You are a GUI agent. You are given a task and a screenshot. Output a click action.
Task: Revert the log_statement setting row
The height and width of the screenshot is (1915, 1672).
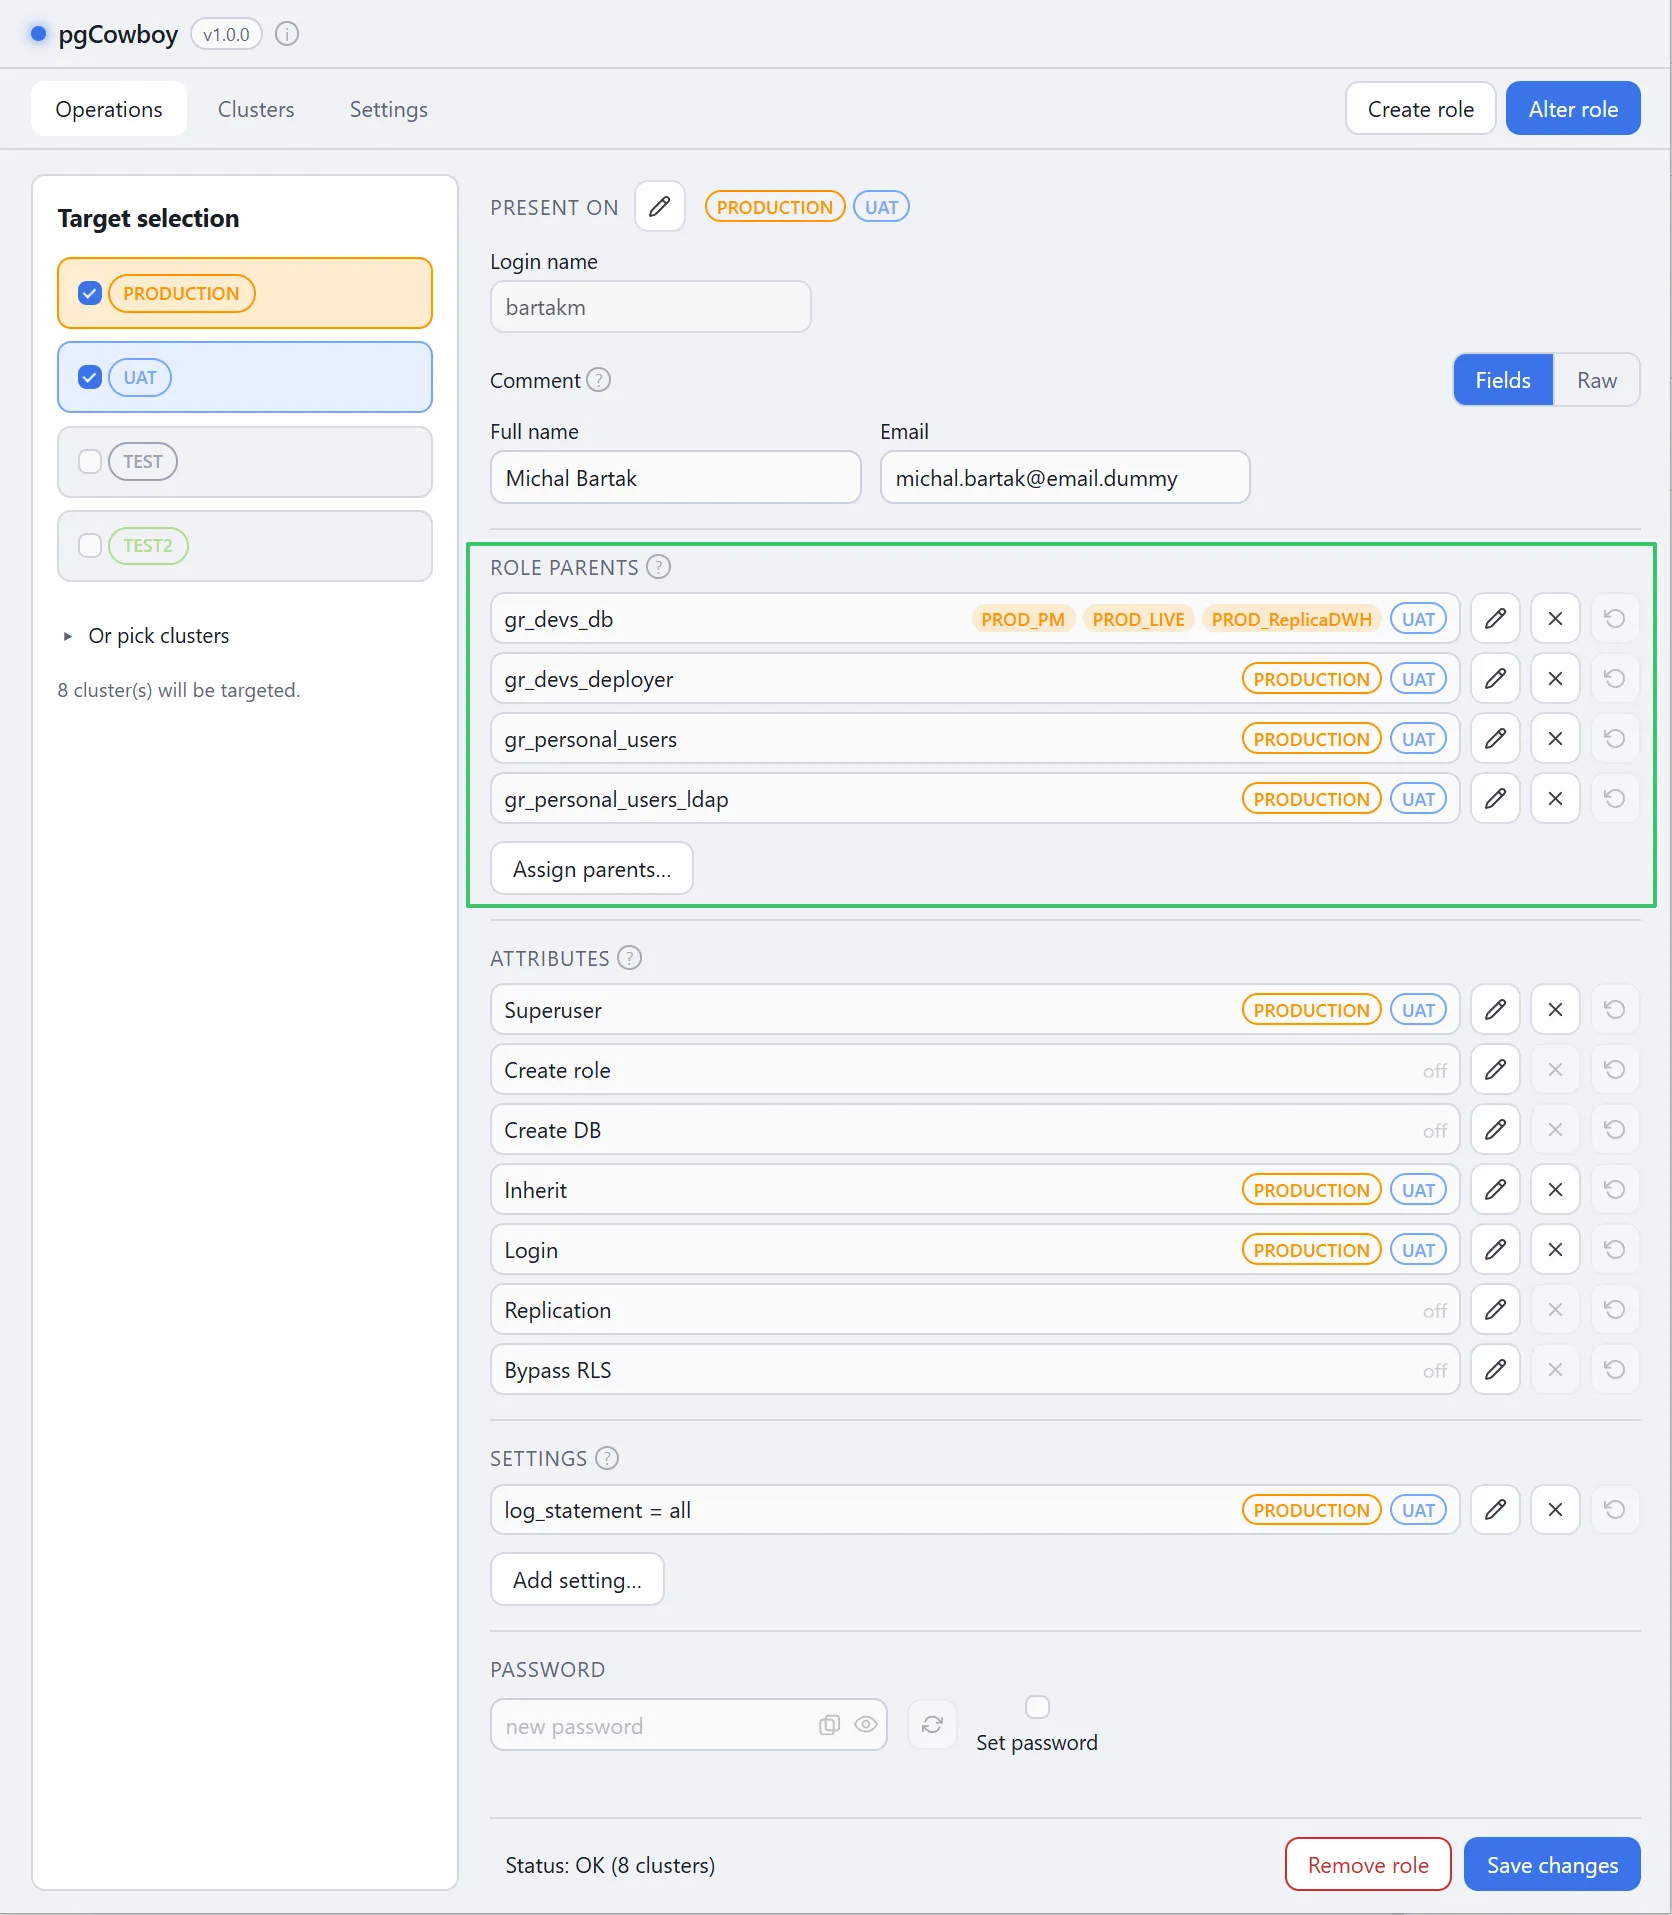(x=1615, y=1510)
